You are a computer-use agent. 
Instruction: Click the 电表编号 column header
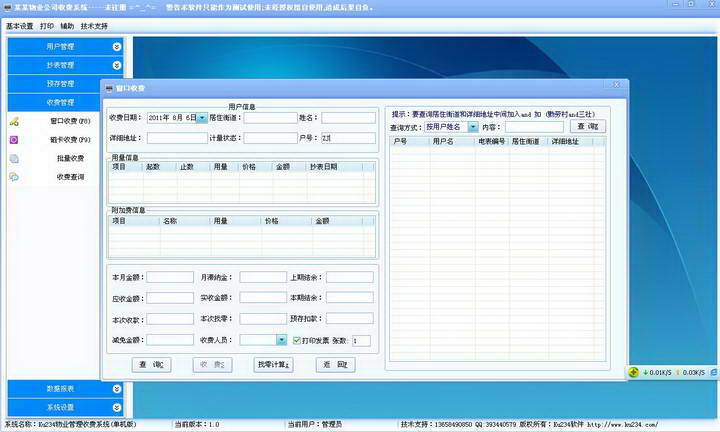click(492, 141)
